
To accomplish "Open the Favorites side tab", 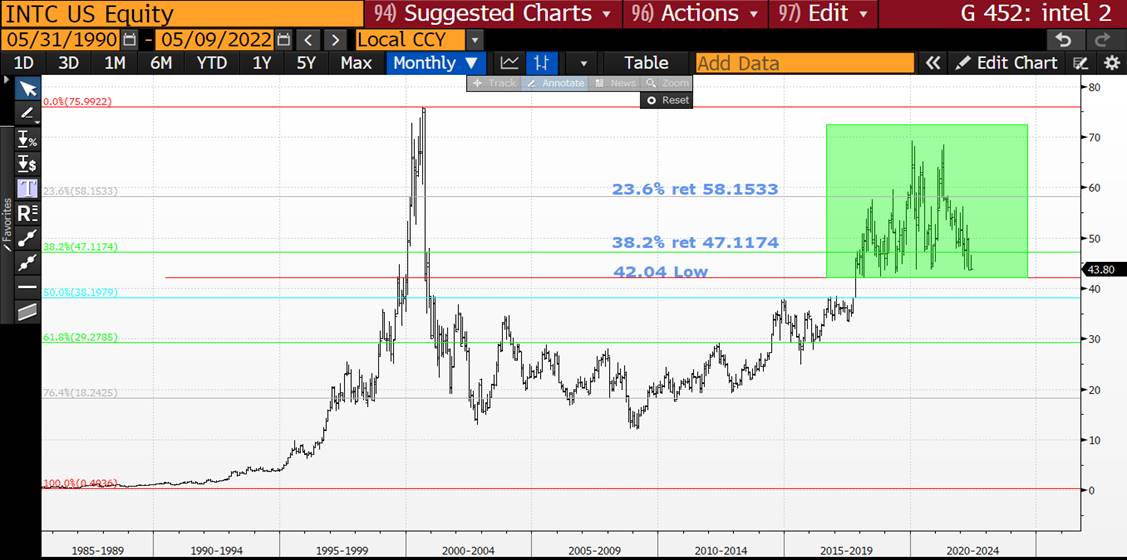I will (7, 223).
